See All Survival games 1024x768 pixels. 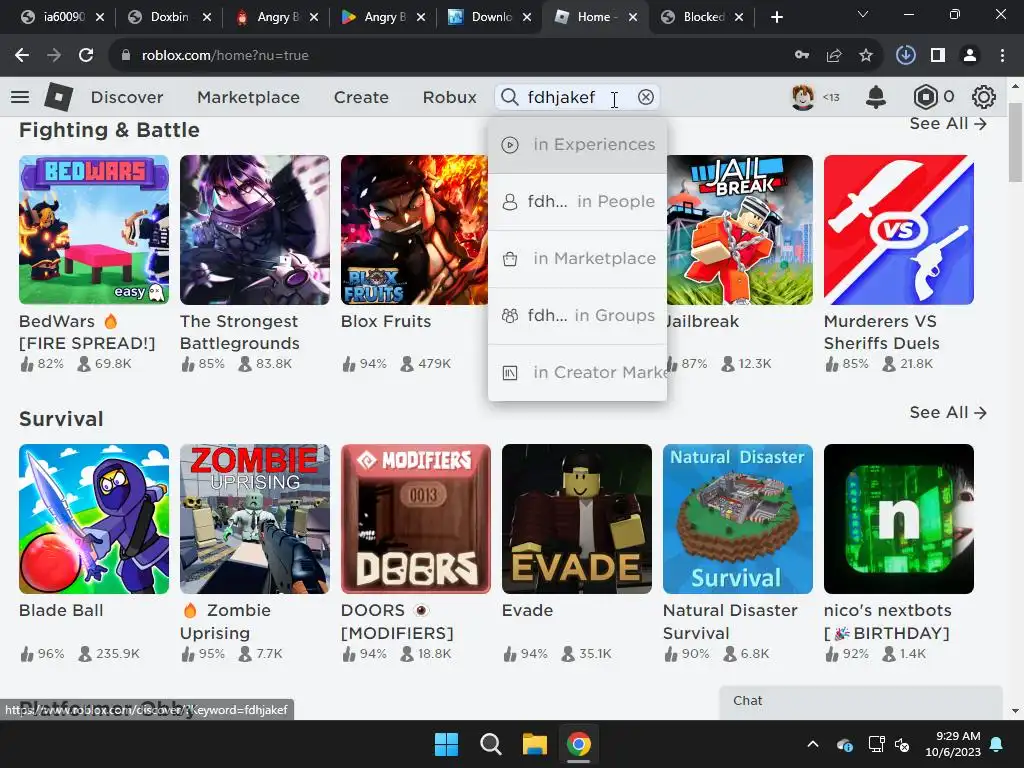pos(948,413)
